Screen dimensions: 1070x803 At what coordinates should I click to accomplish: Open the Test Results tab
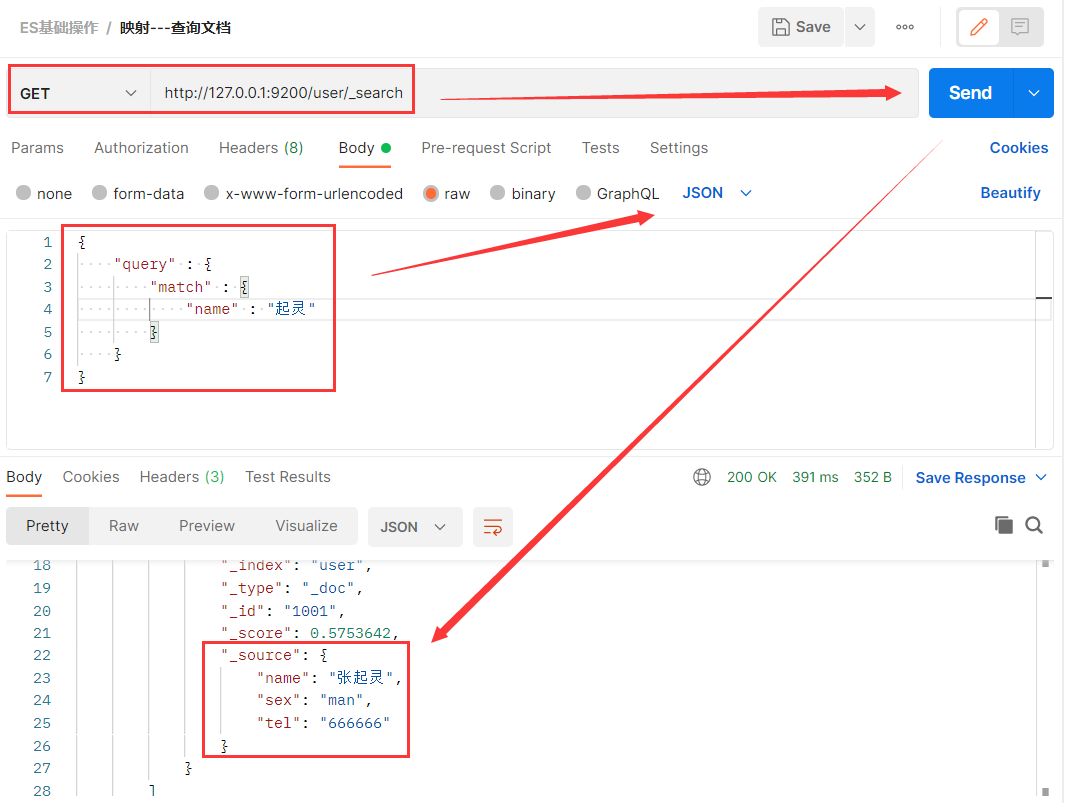tap(288, 477)
